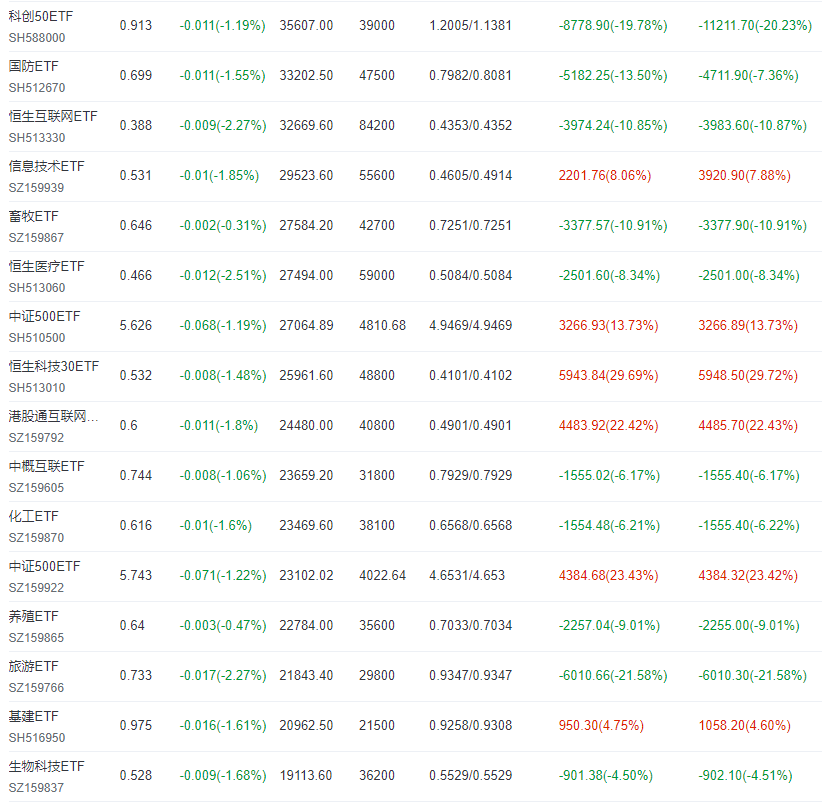
Task: Select loss -11211.70(-20.23%)
Action: point(755,25)
